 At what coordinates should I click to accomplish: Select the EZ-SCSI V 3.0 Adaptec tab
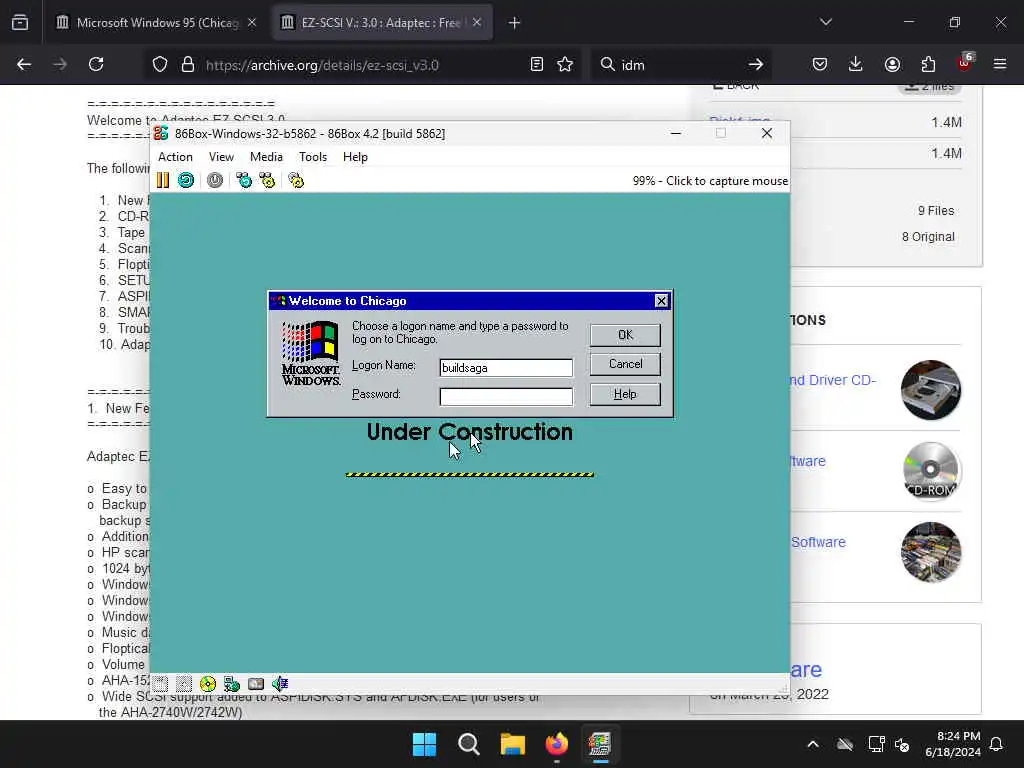(382, 23)
